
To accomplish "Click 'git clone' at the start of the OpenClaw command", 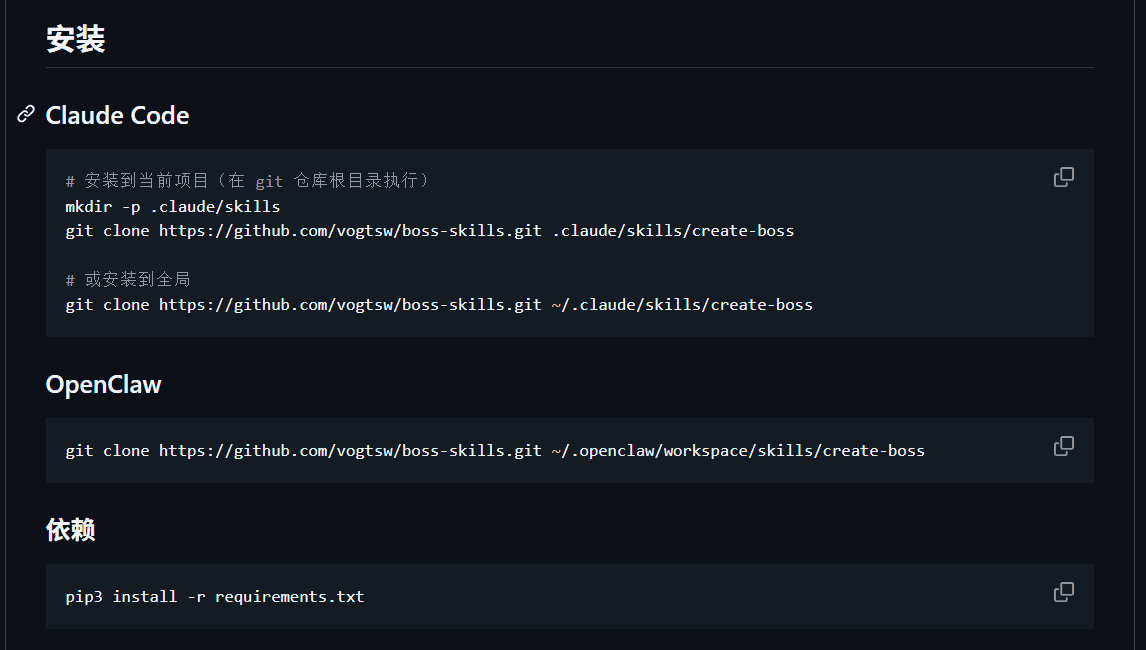I will tap(107, 451).
